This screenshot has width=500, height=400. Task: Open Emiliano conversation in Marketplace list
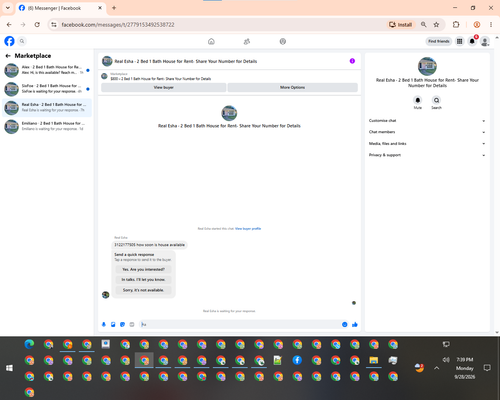pos(47,126)
